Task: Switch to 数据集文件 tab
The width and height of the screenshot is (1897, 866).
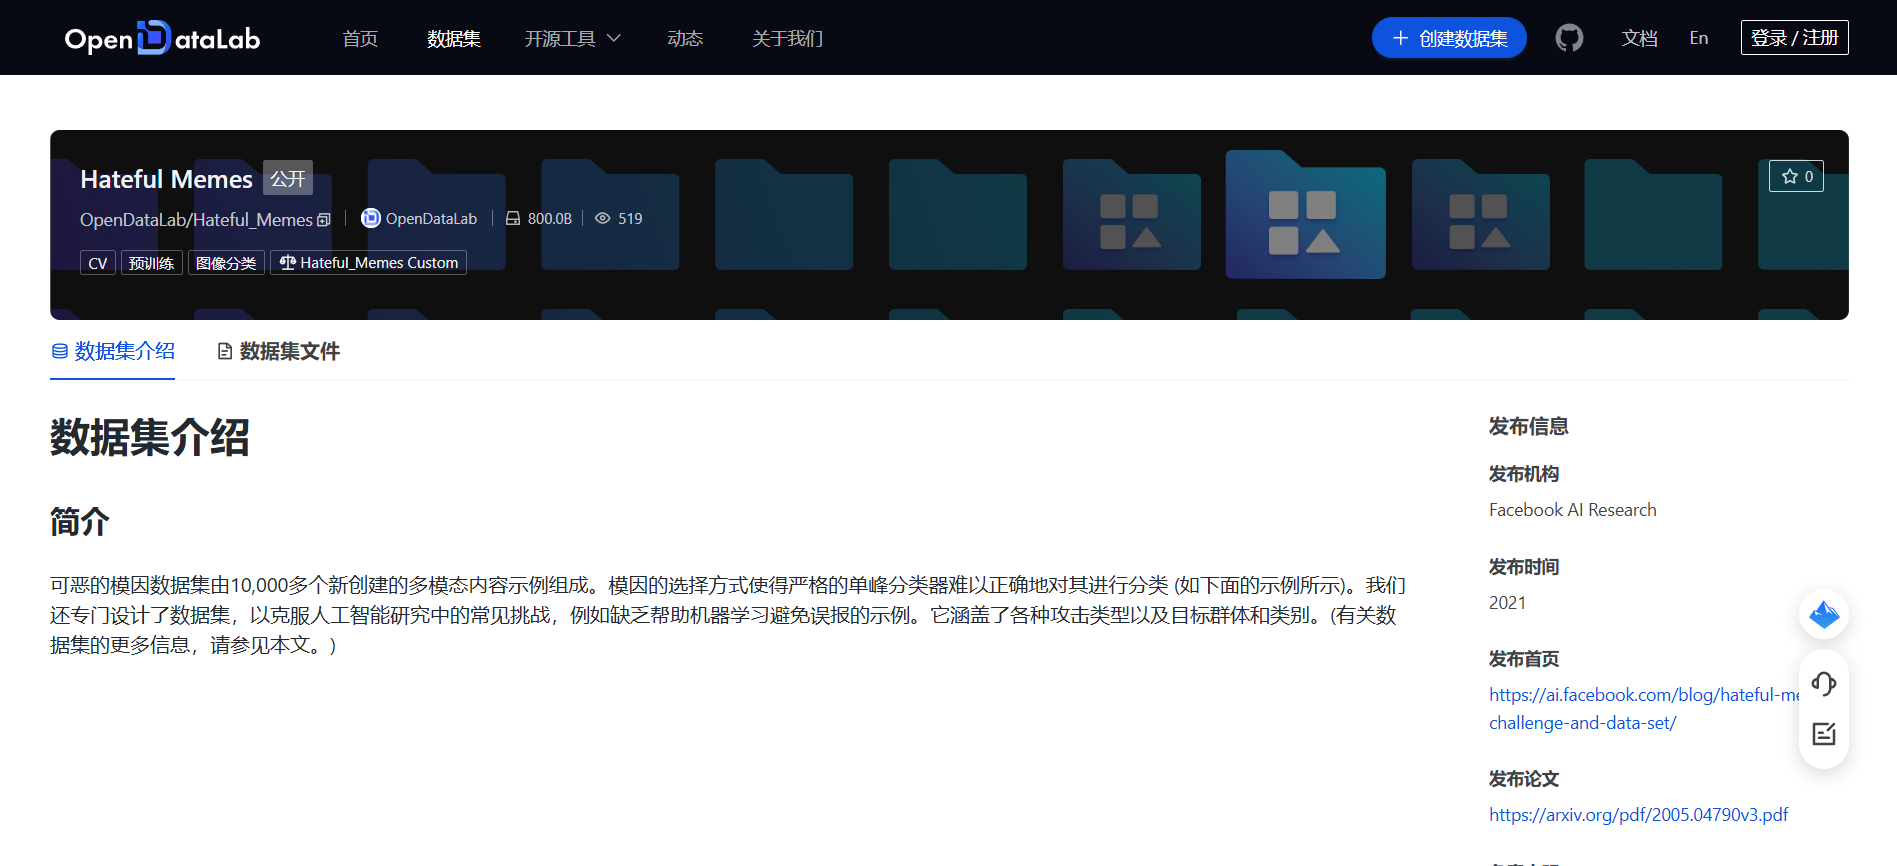Action: 279,351
